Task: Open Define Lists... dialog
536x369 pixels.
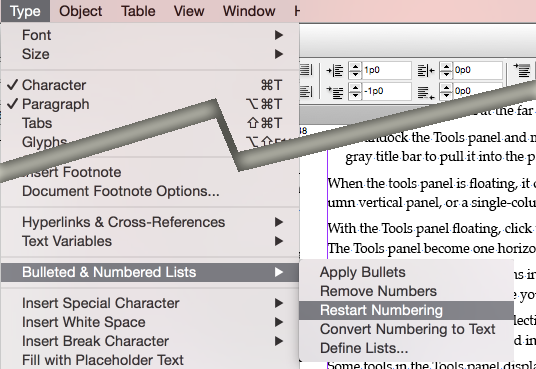Action: click(x=406, y=348)
